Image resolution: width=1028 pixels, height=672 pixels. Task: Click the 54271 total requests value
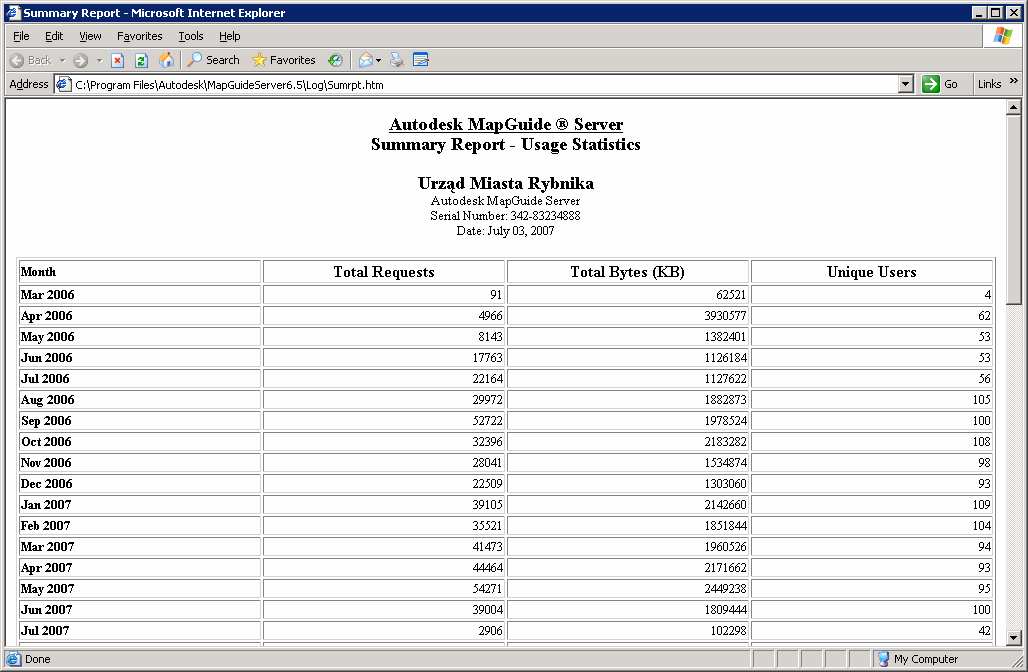point(487,588)
